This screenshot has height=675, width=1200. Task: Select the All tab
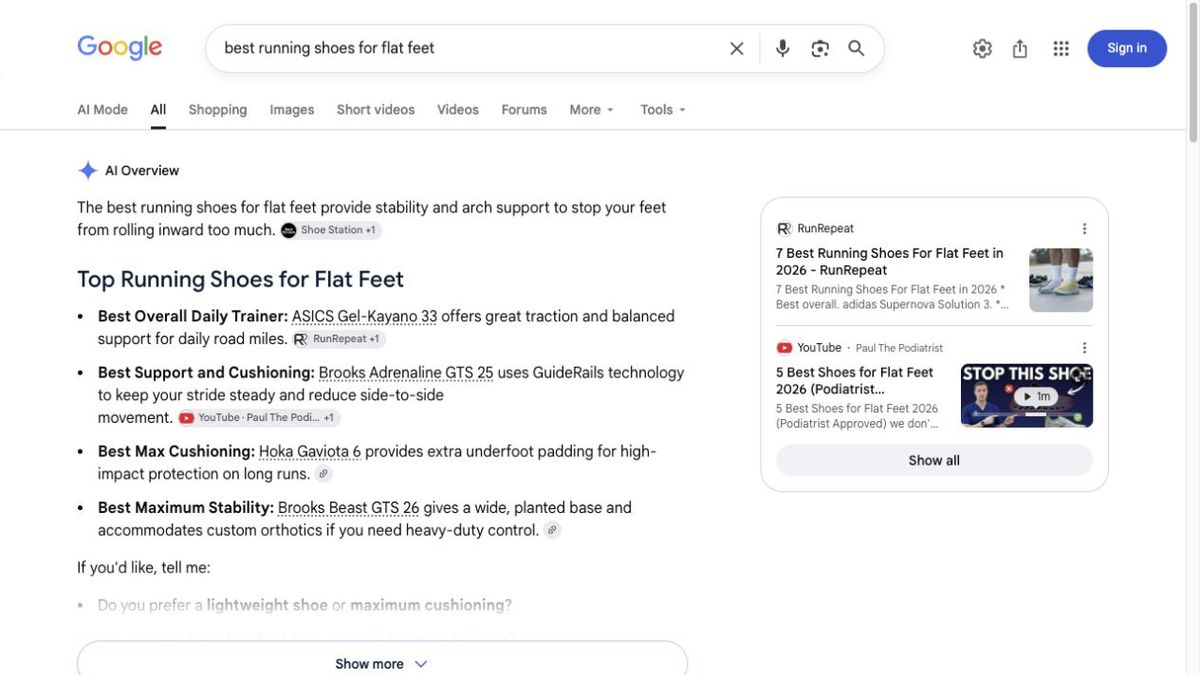click(158, 110)
